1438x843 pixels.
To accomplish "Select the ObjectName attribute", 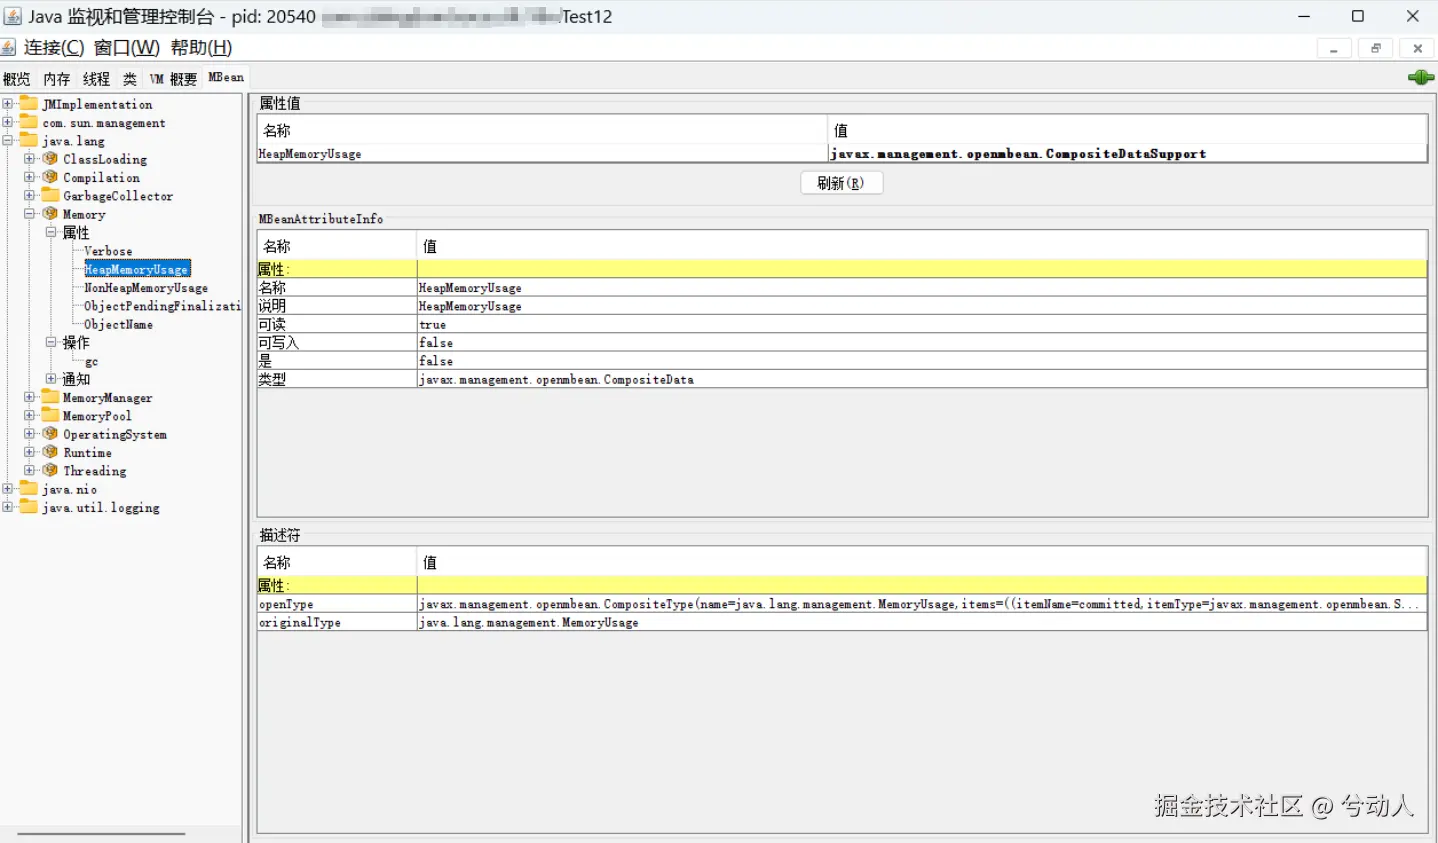I will tap(119, 324).
